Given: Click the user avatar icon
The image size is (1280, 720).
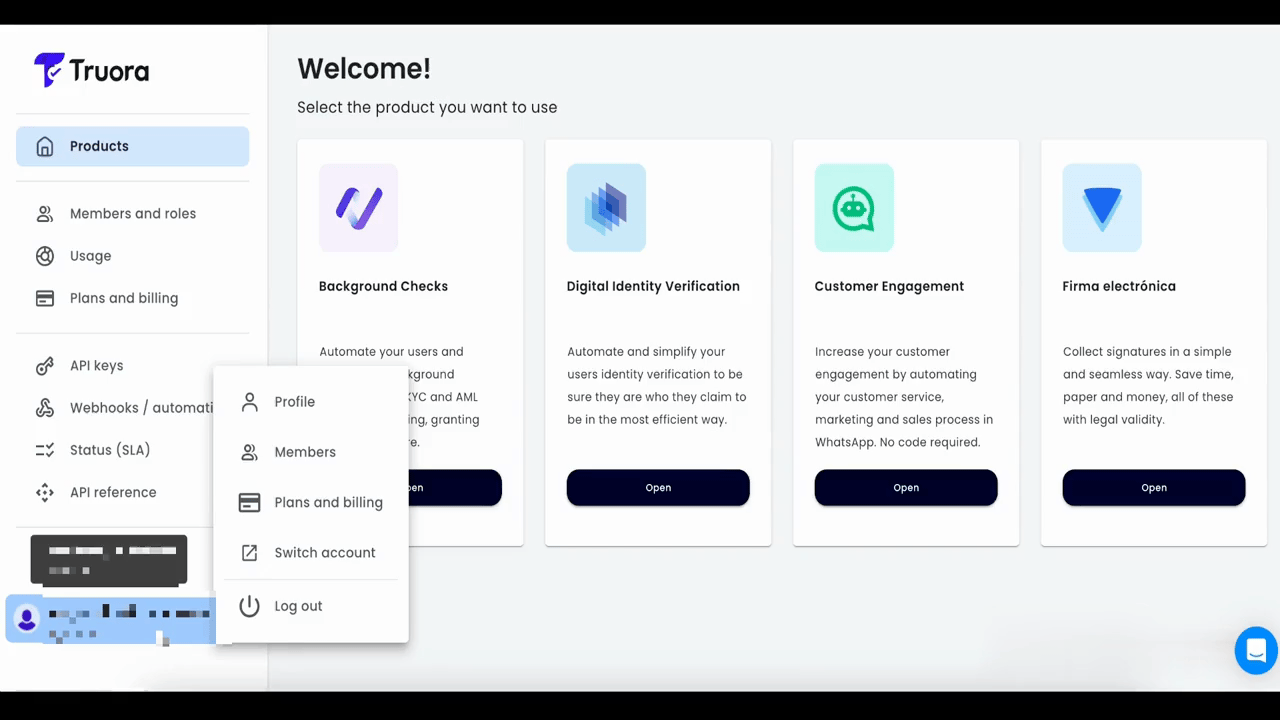Looking at the screenshot, I should [x=27, y=618].
